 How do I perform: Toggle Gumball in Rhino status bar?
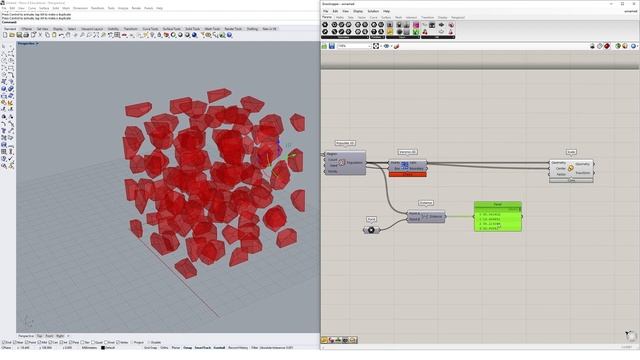point(219,348)
